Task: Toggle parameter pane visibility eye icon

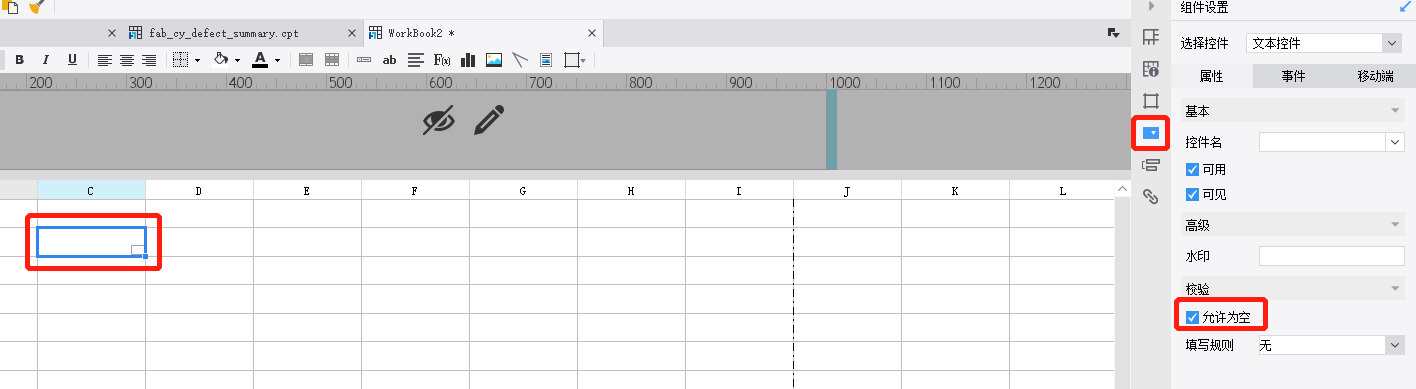Action: click(438, 121)
